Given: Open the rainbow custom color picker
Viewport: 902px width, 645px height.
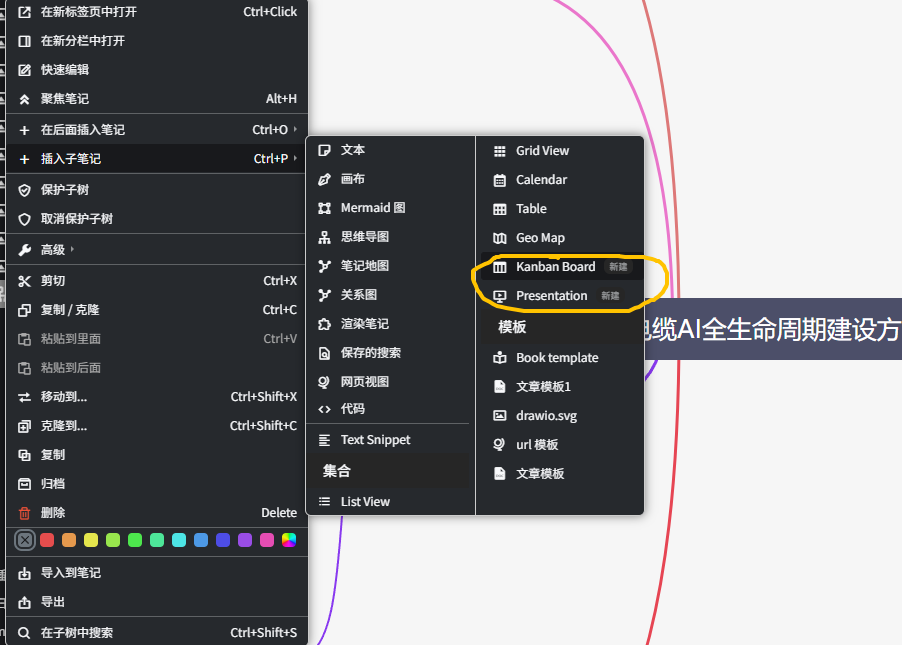Looking at the screenshot, I should pyautogui.click(x=289, y=540).
